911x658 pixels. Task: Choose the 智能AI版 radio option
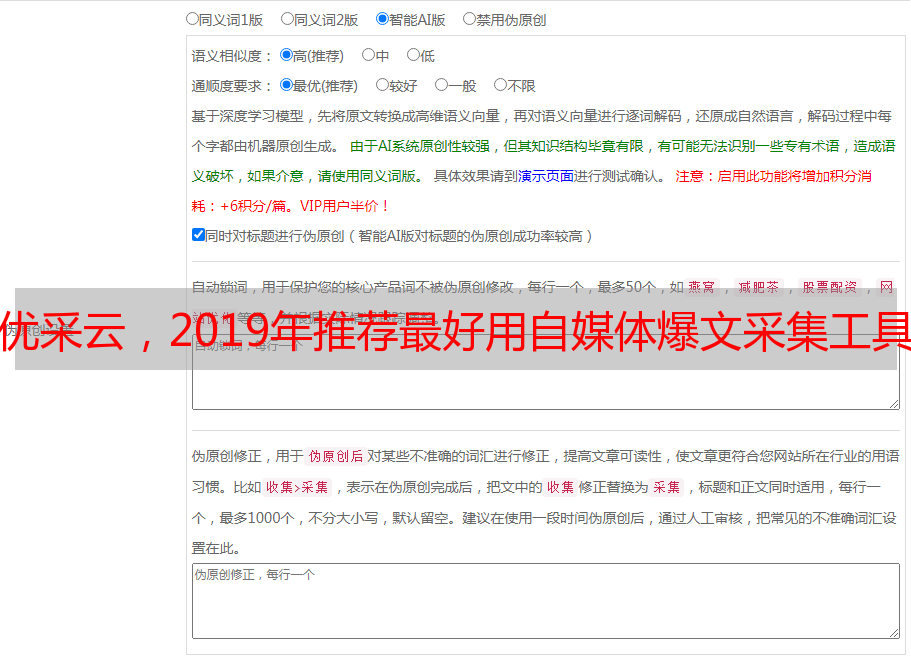tap(382, 19)
